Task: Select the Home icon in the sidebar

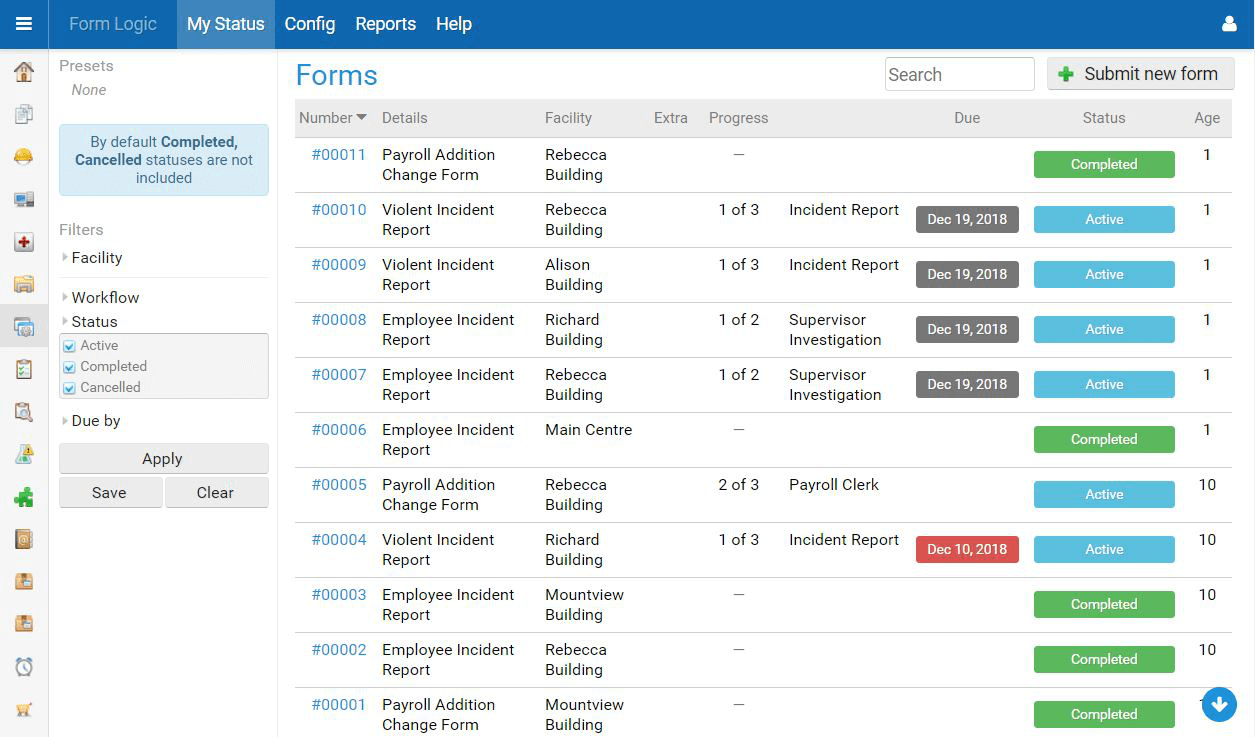Action: [x=24, y=71]
